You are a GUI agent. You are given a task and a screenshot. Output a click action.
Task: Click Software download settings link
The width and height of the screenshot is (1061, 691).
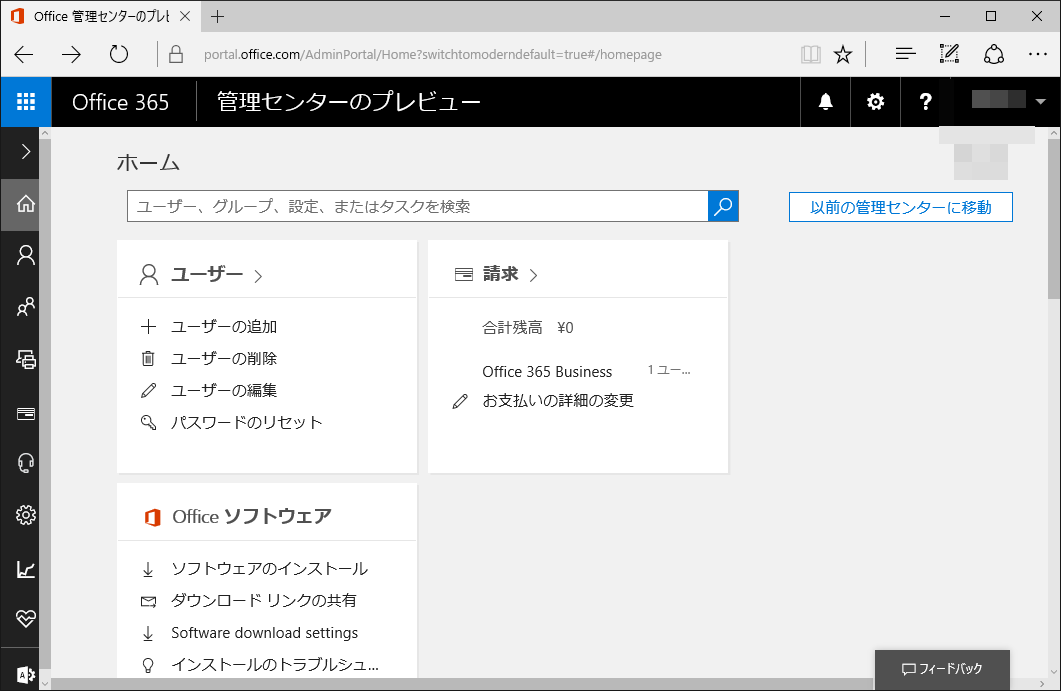[x=265, y=633]
